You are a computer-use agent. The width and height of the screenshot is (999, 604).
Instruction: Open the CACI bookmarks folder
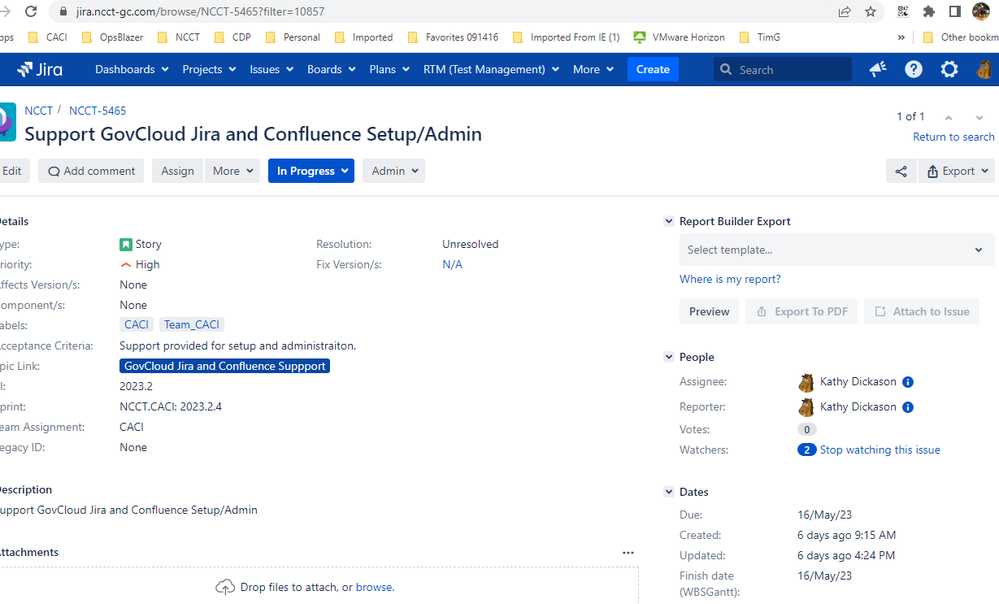pos(48,37)
